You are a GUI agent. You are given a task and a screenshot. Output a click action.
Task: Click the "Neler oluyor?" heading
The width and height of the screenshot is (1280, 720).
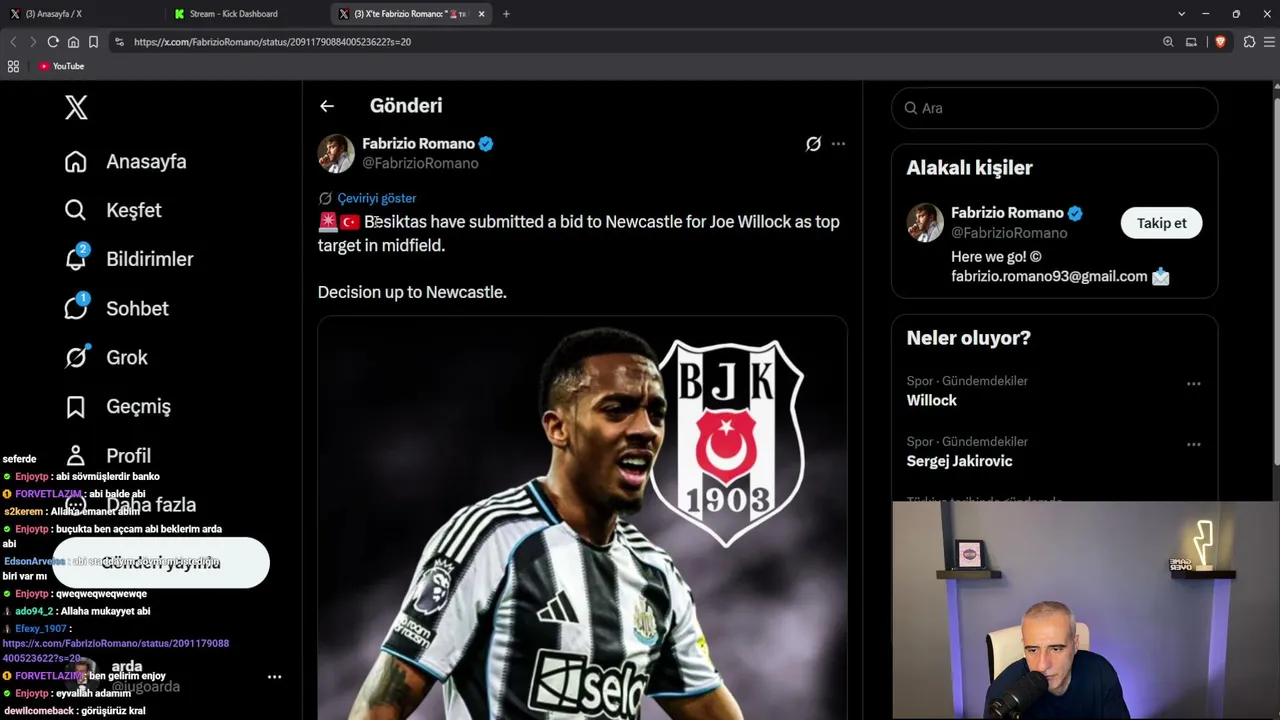click(x=969, y=338)
